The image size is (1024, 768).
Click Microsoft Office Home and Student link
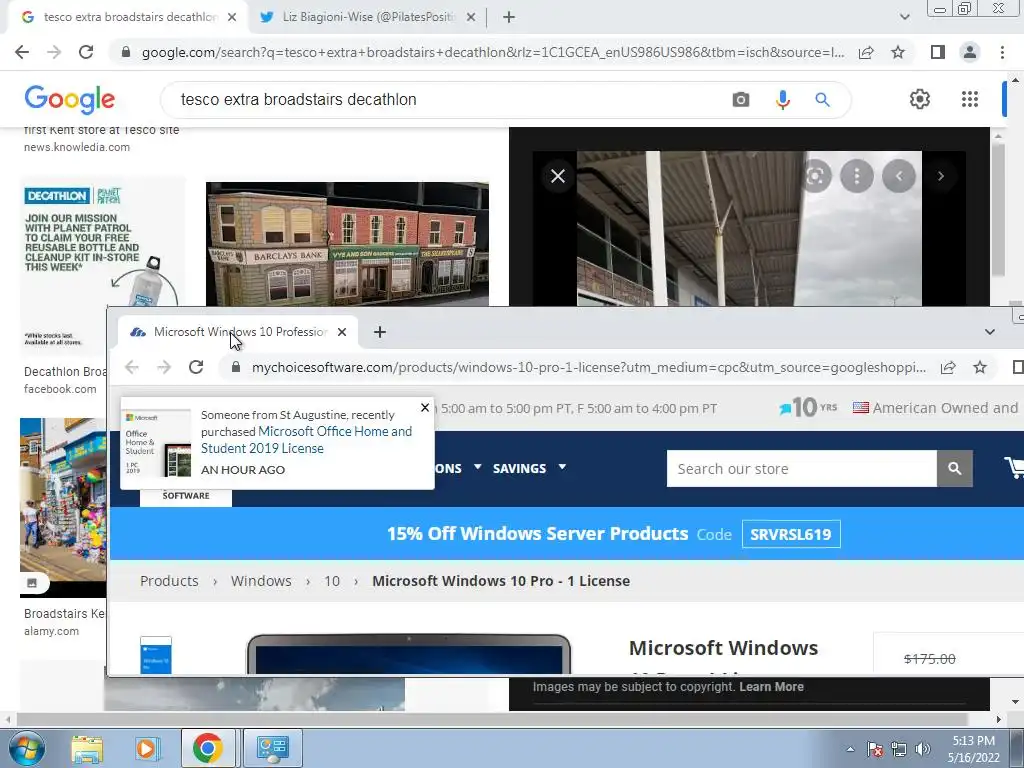click(306, 440)
